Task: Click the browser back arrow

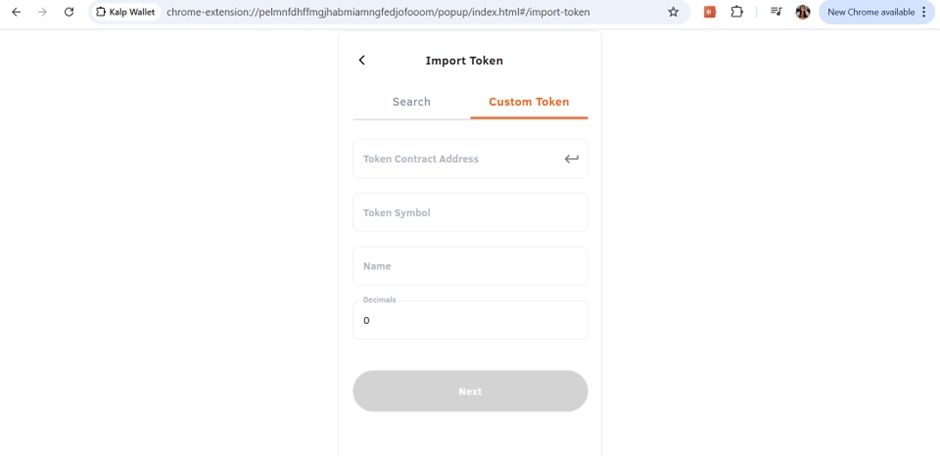Action: point(16,12)
